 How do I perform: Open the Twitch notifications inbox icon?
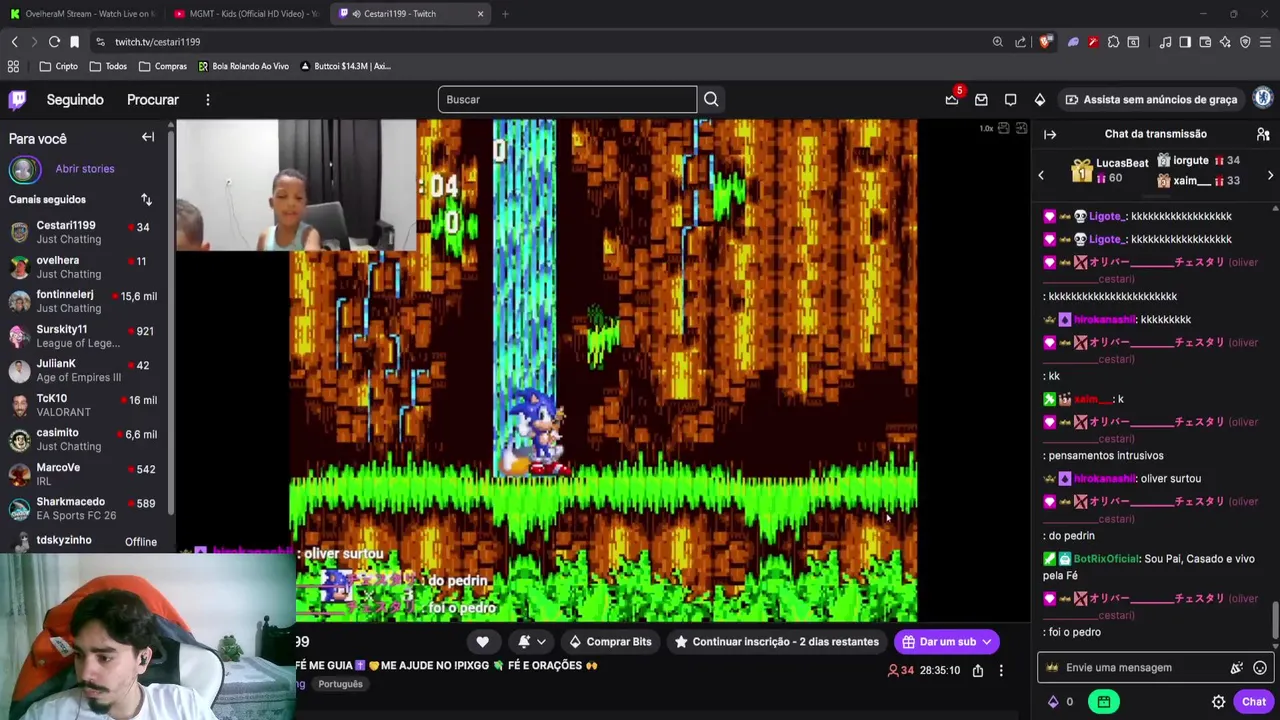(x=981, y=99)
